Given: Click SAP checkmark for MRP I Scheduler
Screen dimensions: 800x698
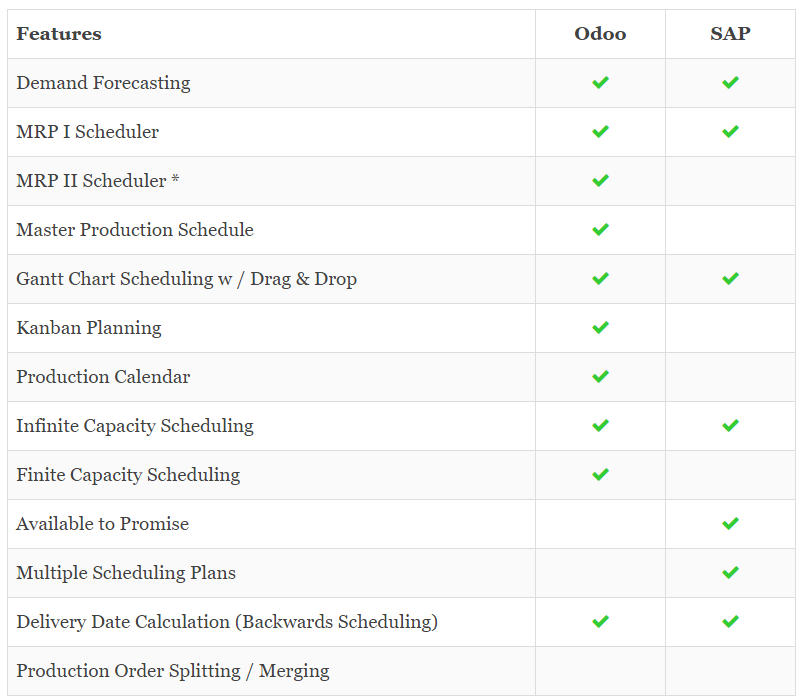Looking at the screenshot, I should point(730,131).
